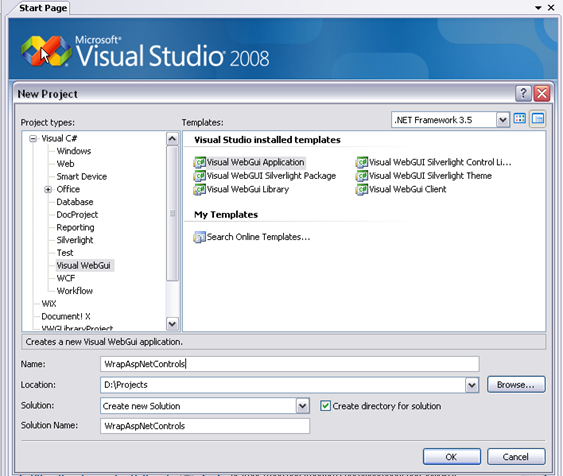Open the .NET Framework version dropdown

[x=503, y=120]
